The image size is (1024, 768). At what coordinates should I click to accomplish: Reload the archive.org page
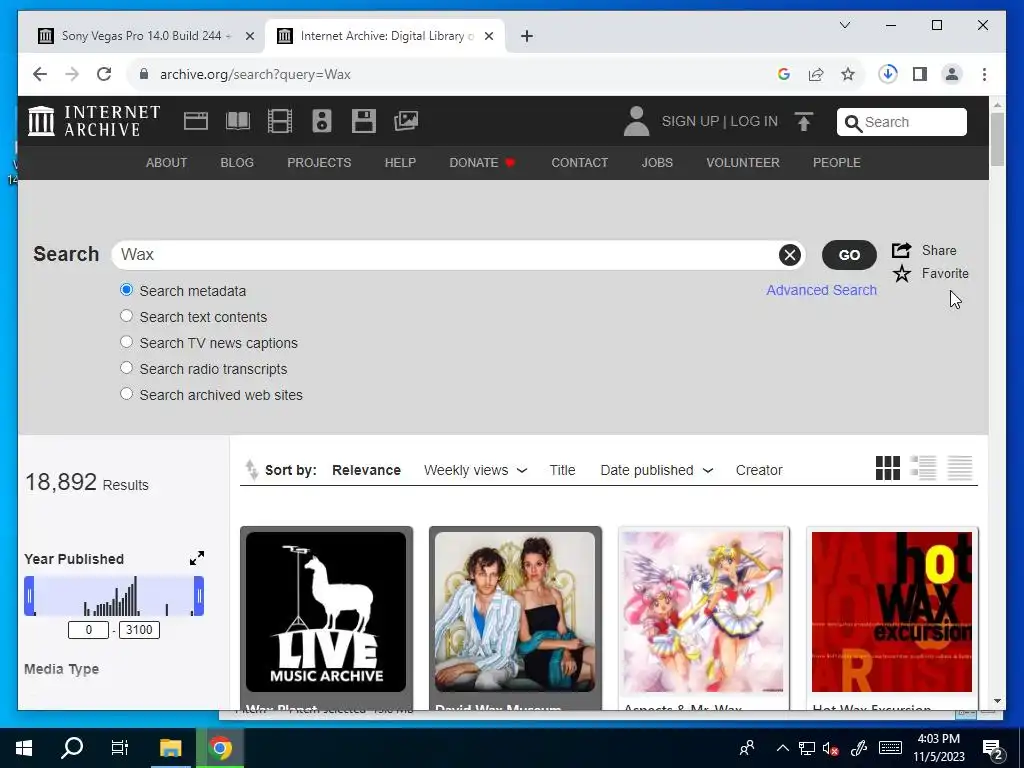coord(104,74)
